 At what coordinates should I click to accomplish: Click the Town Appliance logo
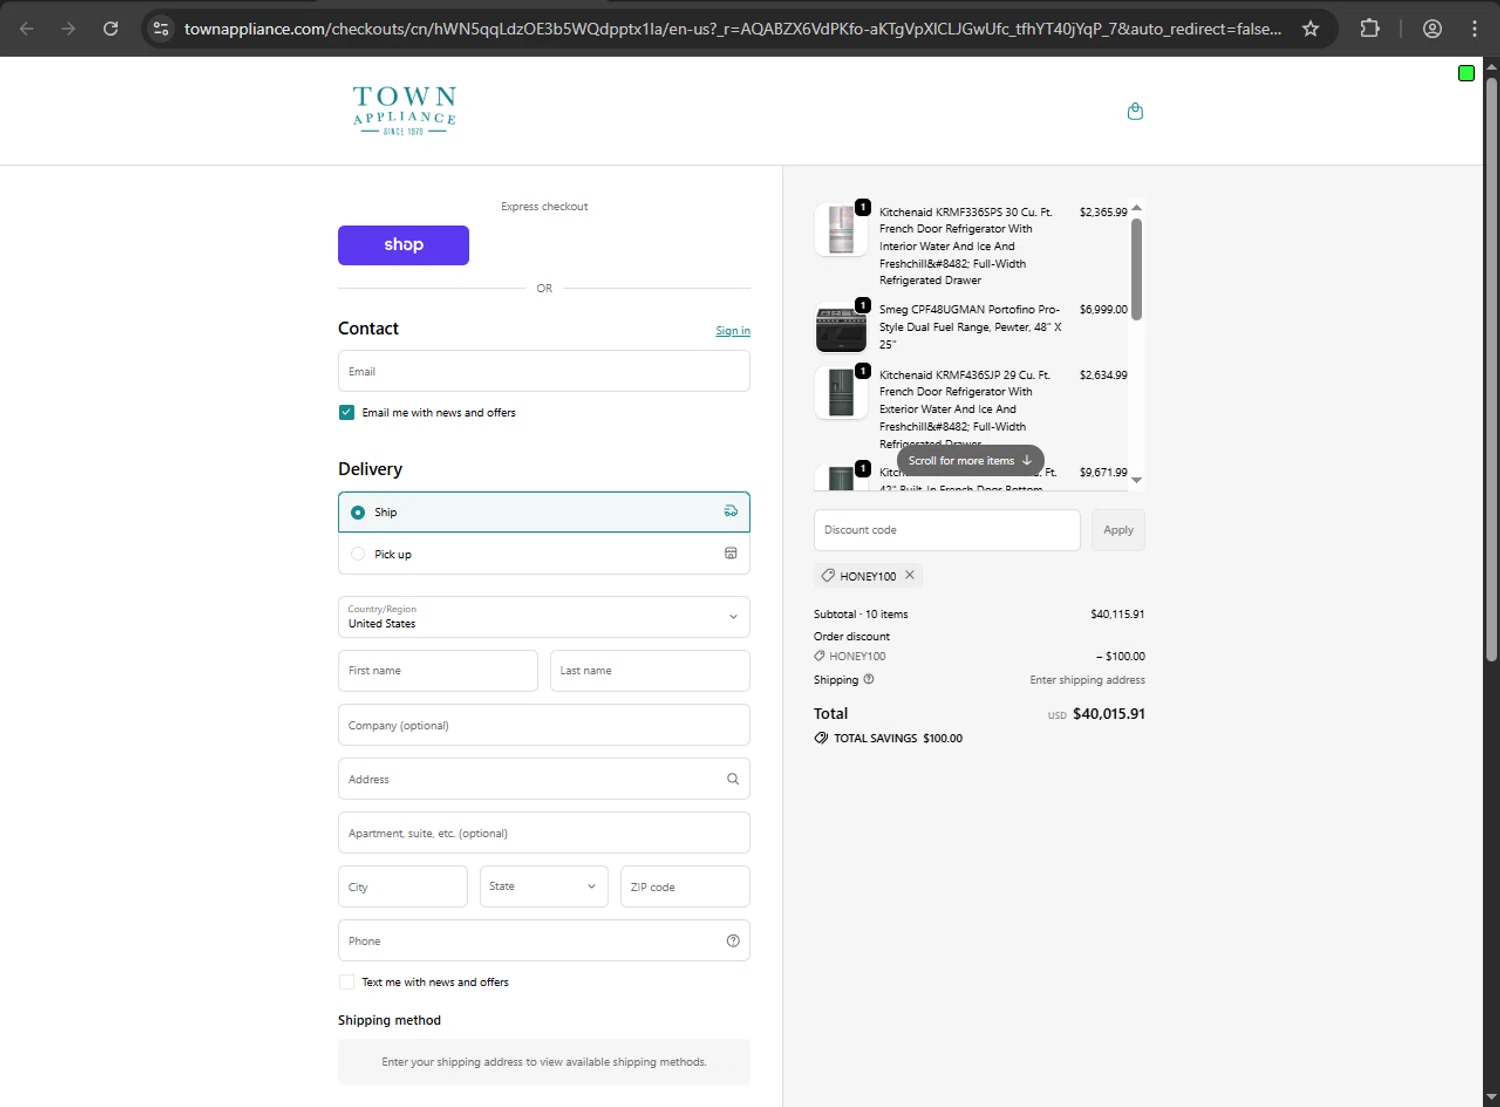[404, 110]
